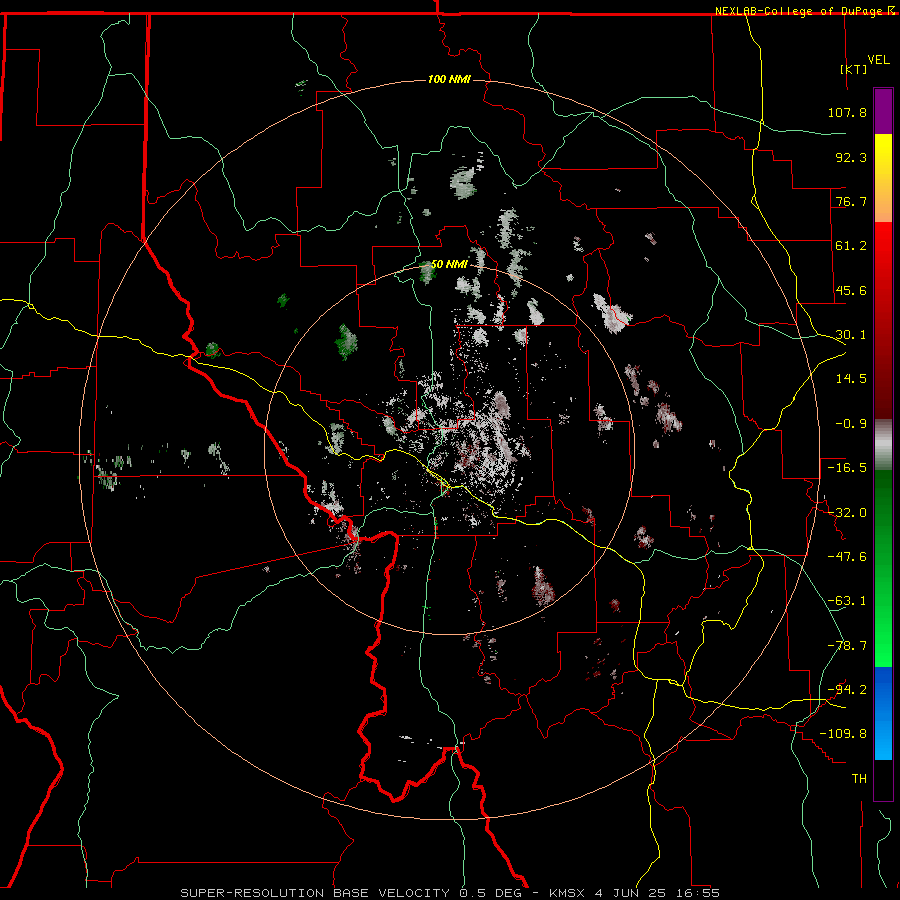Click the [KT] units label
Viewport: 900px width, 900px height.
tap(853, 69)
